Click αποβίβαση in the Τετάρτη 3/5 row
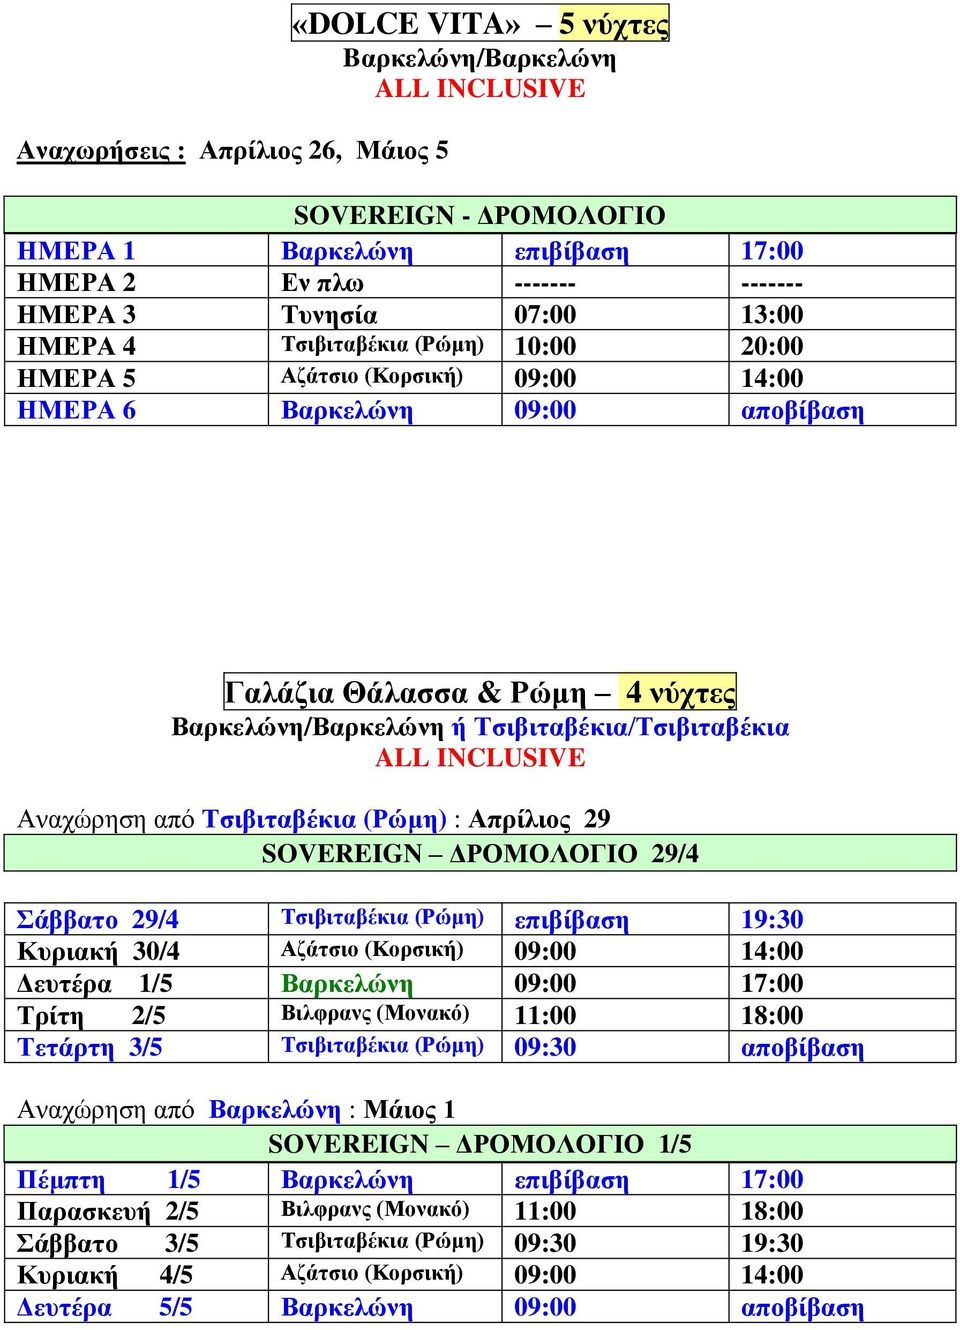This screenshot has height=1330, width=960. [x=802, y=1048]
